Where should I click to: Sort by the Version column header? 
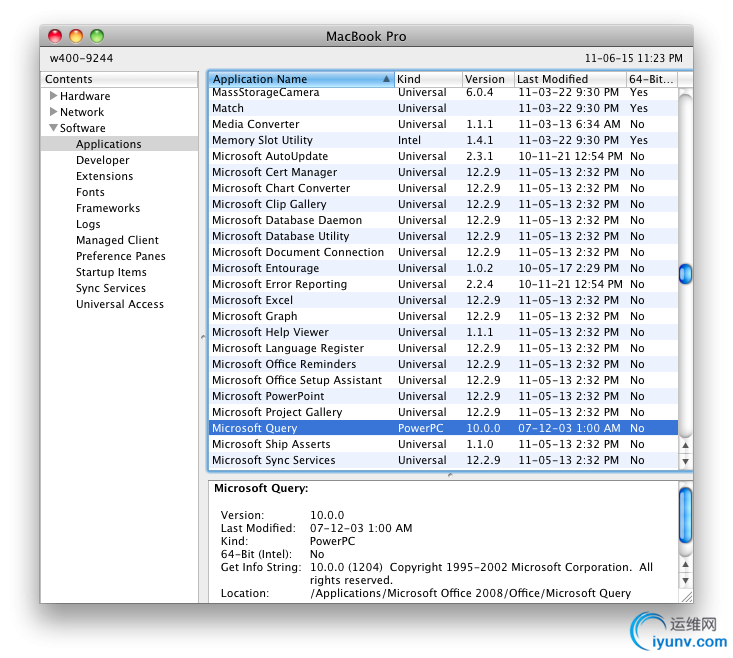click(488, 79)
